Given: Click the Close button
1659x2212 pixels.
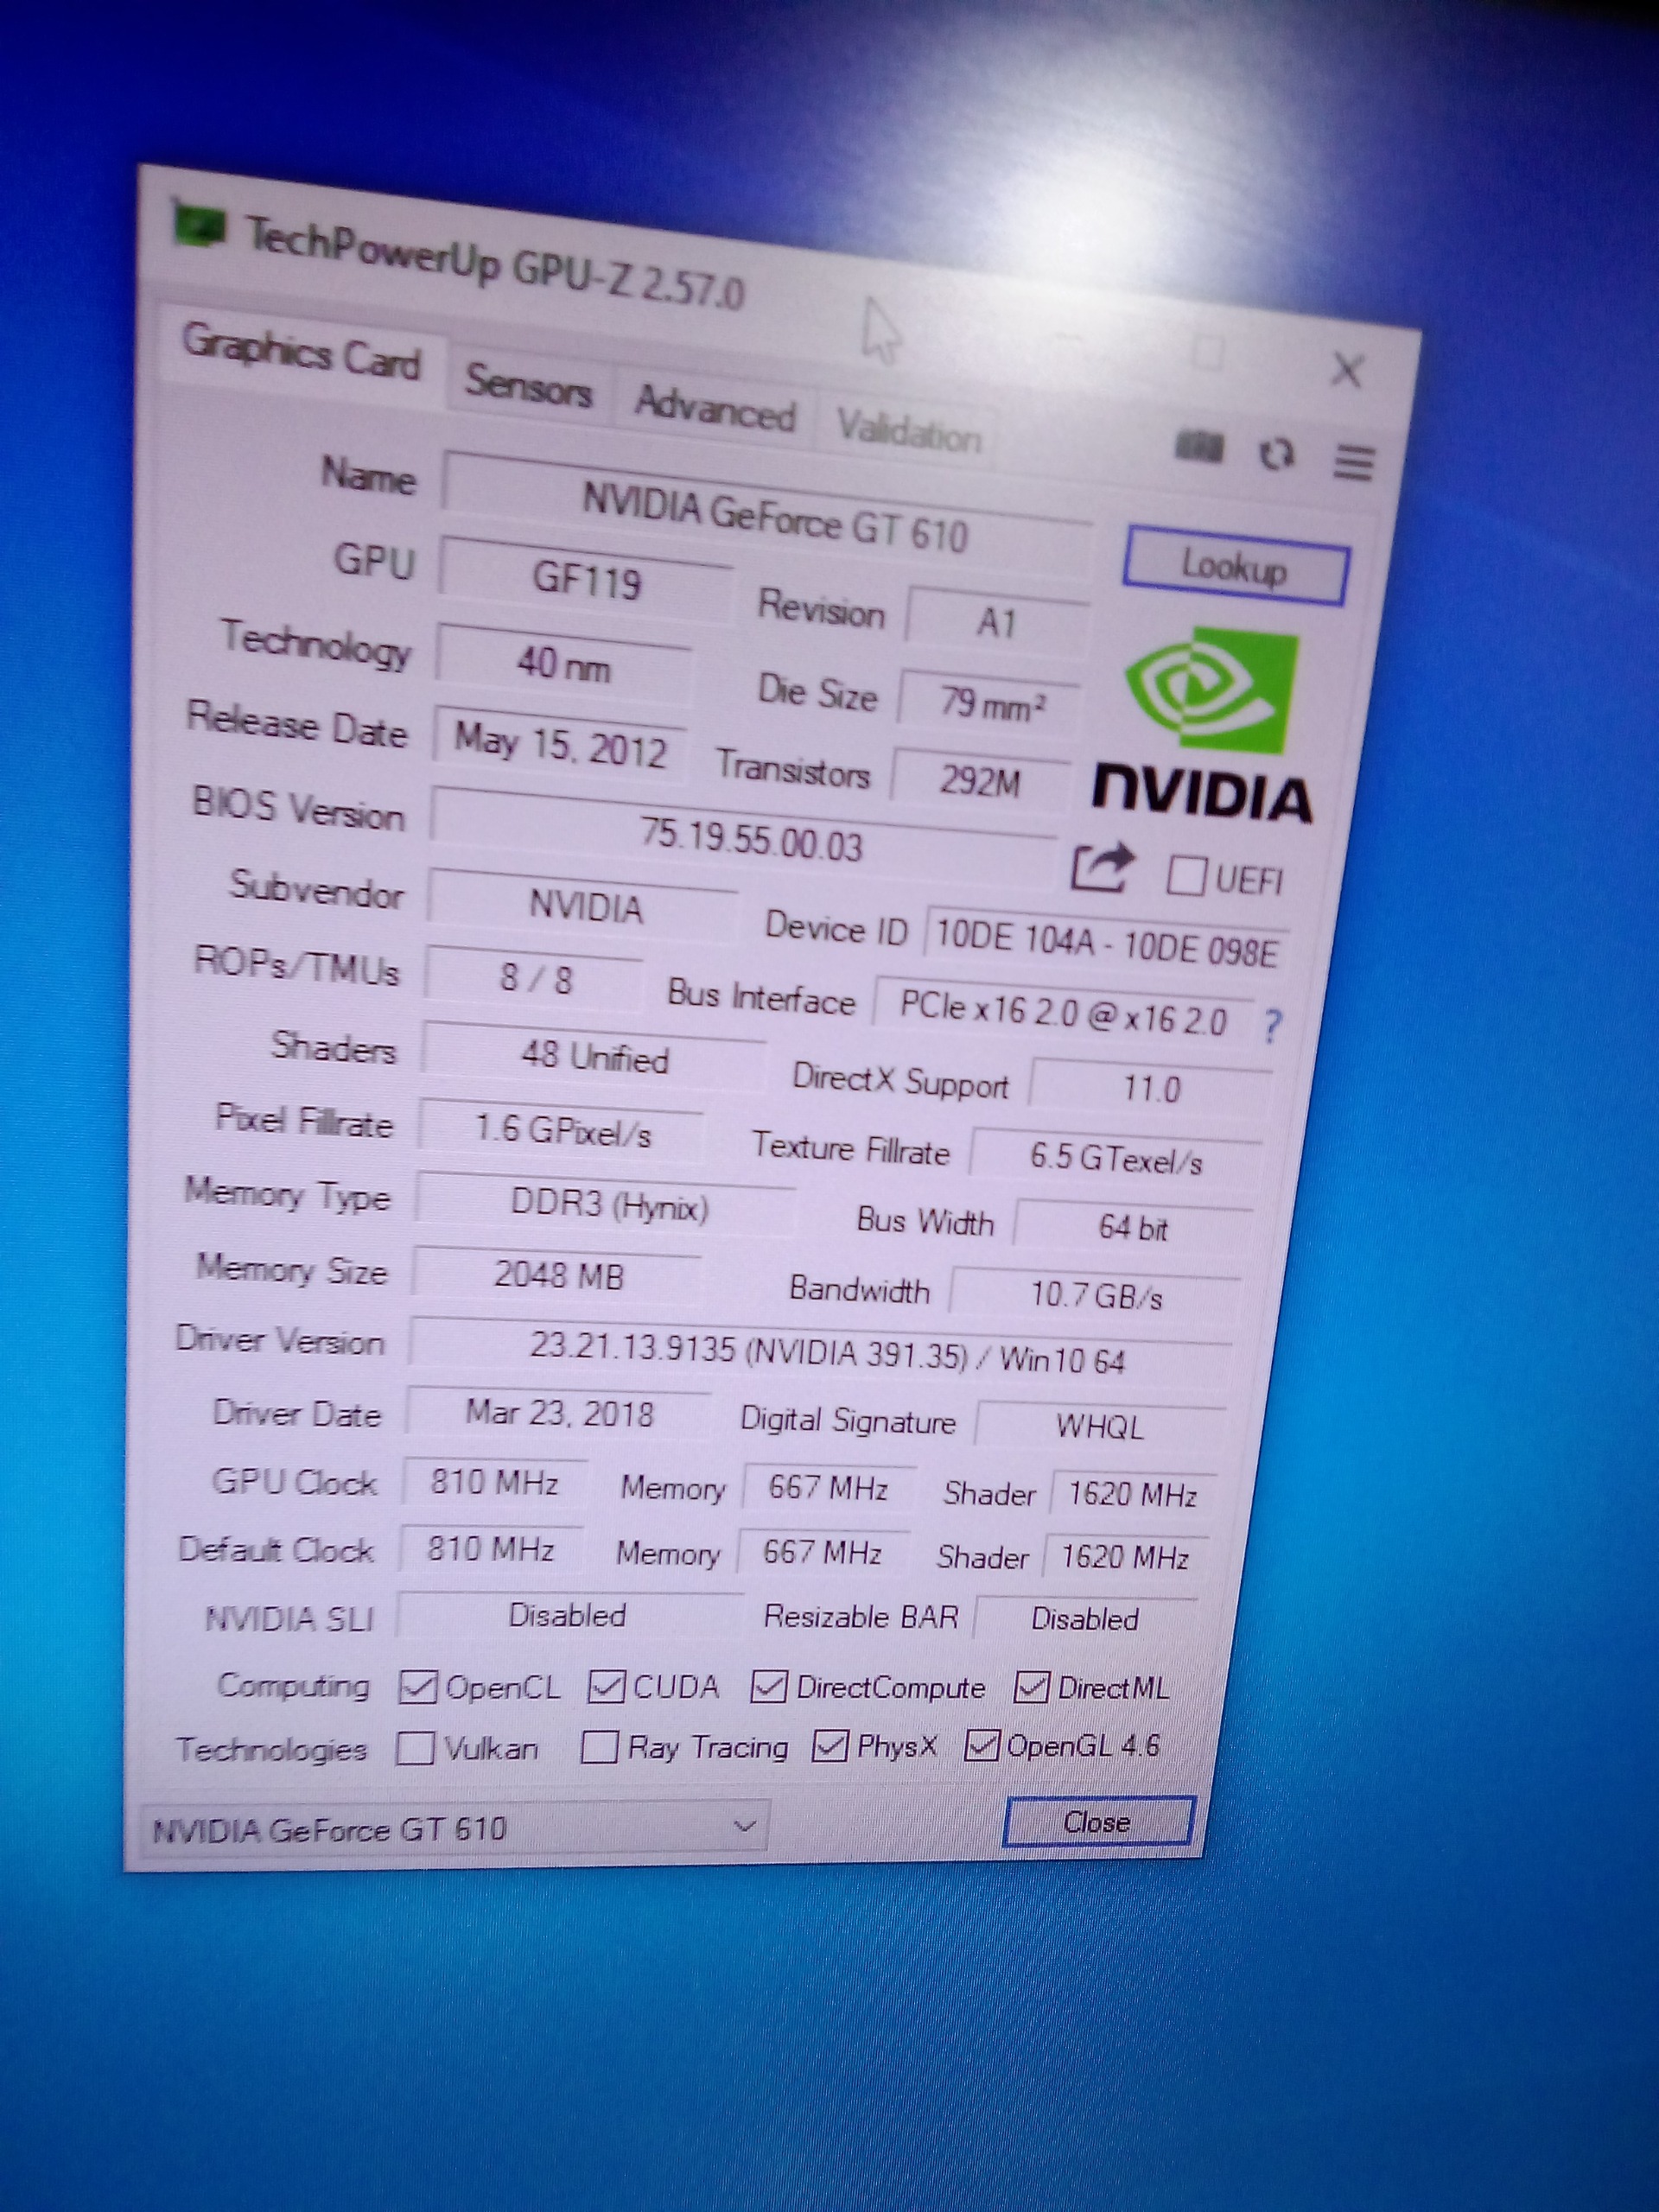Looking at the screenshot, I should point(1097,1822).
